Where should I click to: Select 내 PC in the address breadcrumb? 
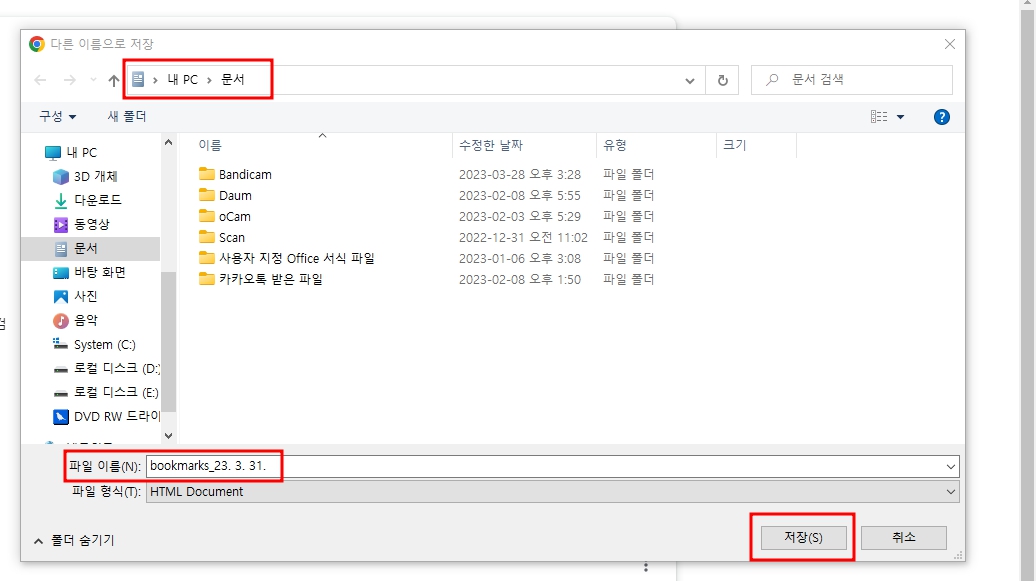[182, 79]
